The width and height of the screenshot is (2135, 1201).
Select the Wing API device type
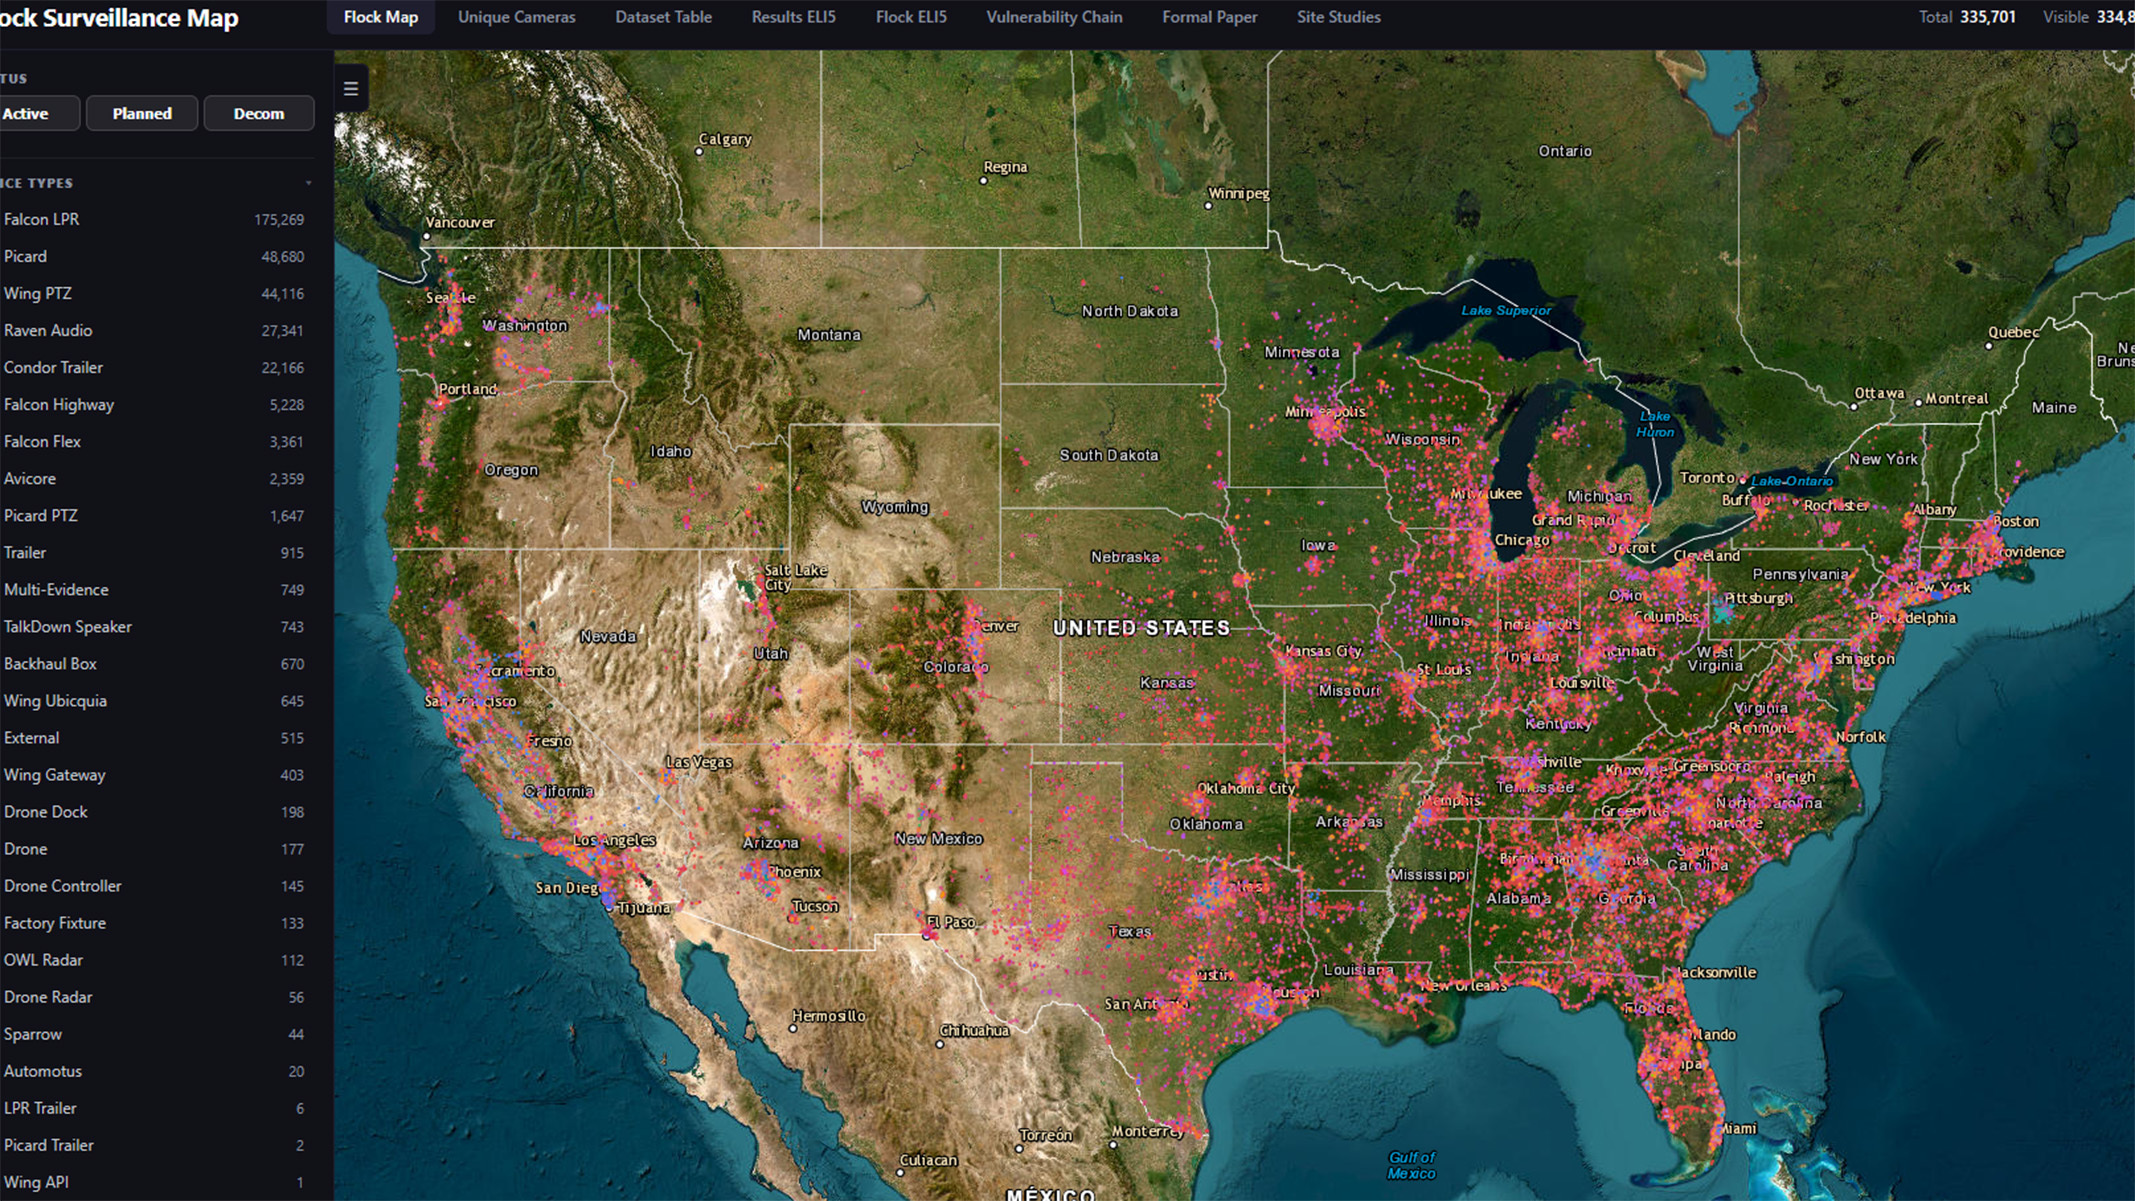point(155,1181)
